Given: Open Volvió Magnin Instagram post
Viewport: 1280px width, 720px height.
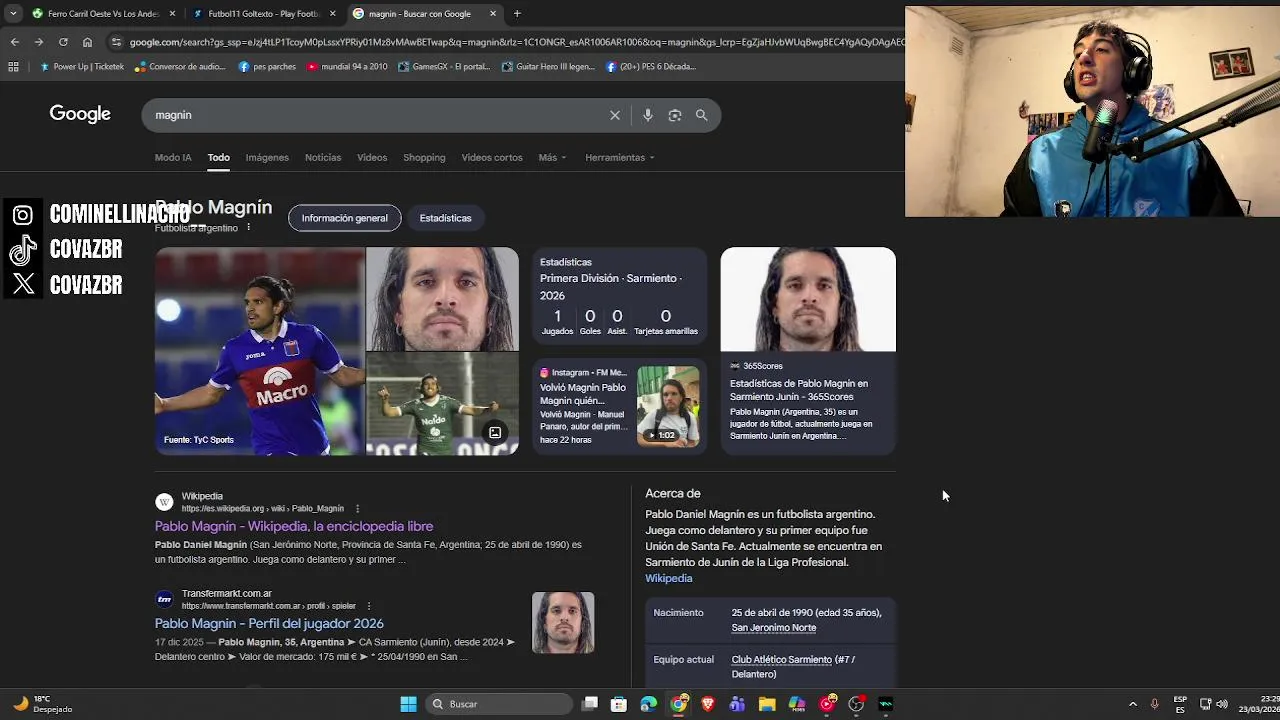Looking at the screenshot, I should pos(583,393).
